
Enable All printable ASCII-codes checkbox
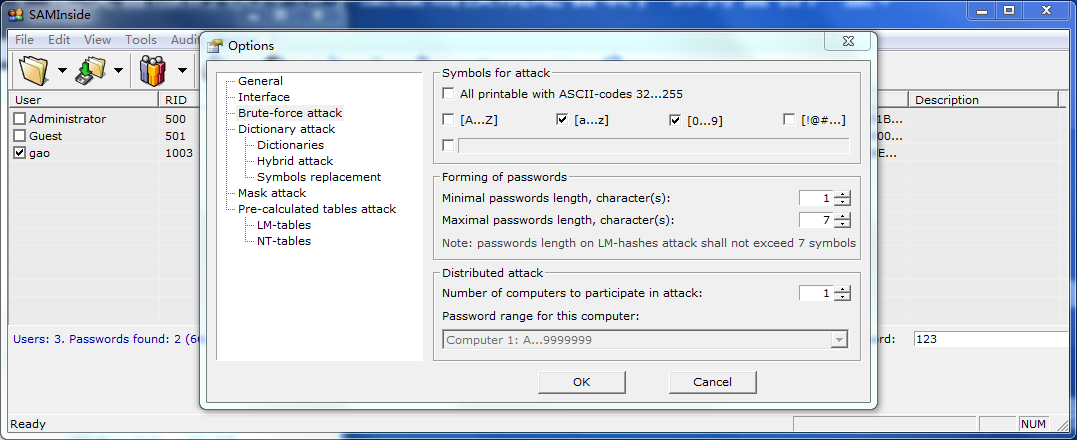click(x=448, y=94)
